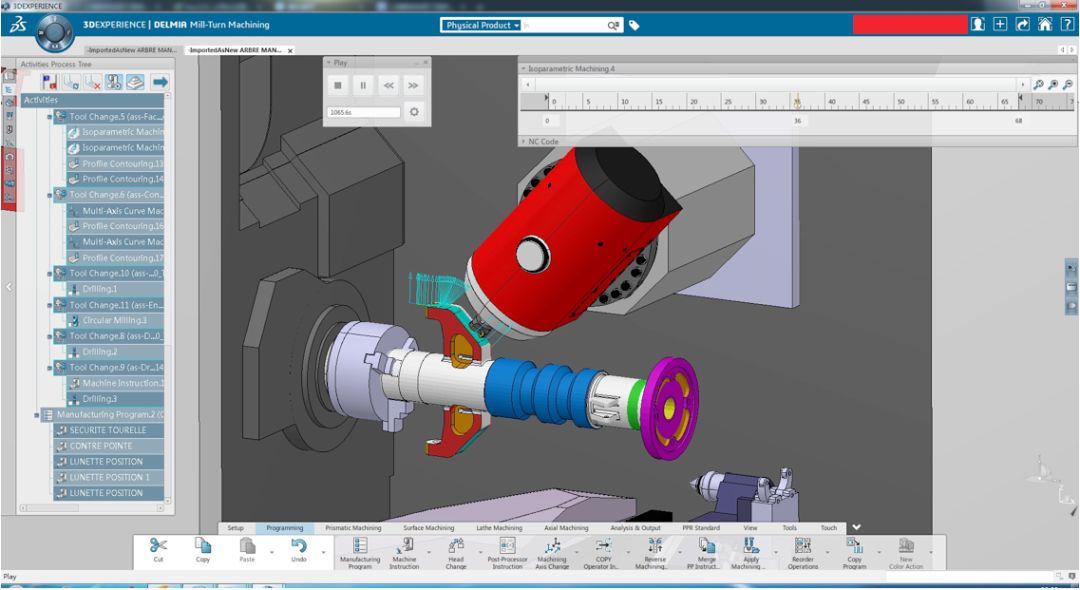The height and width of the screenshot is (590, 1080).
Task: Go to the Home icon in top bar
Action: (1045, 25)
